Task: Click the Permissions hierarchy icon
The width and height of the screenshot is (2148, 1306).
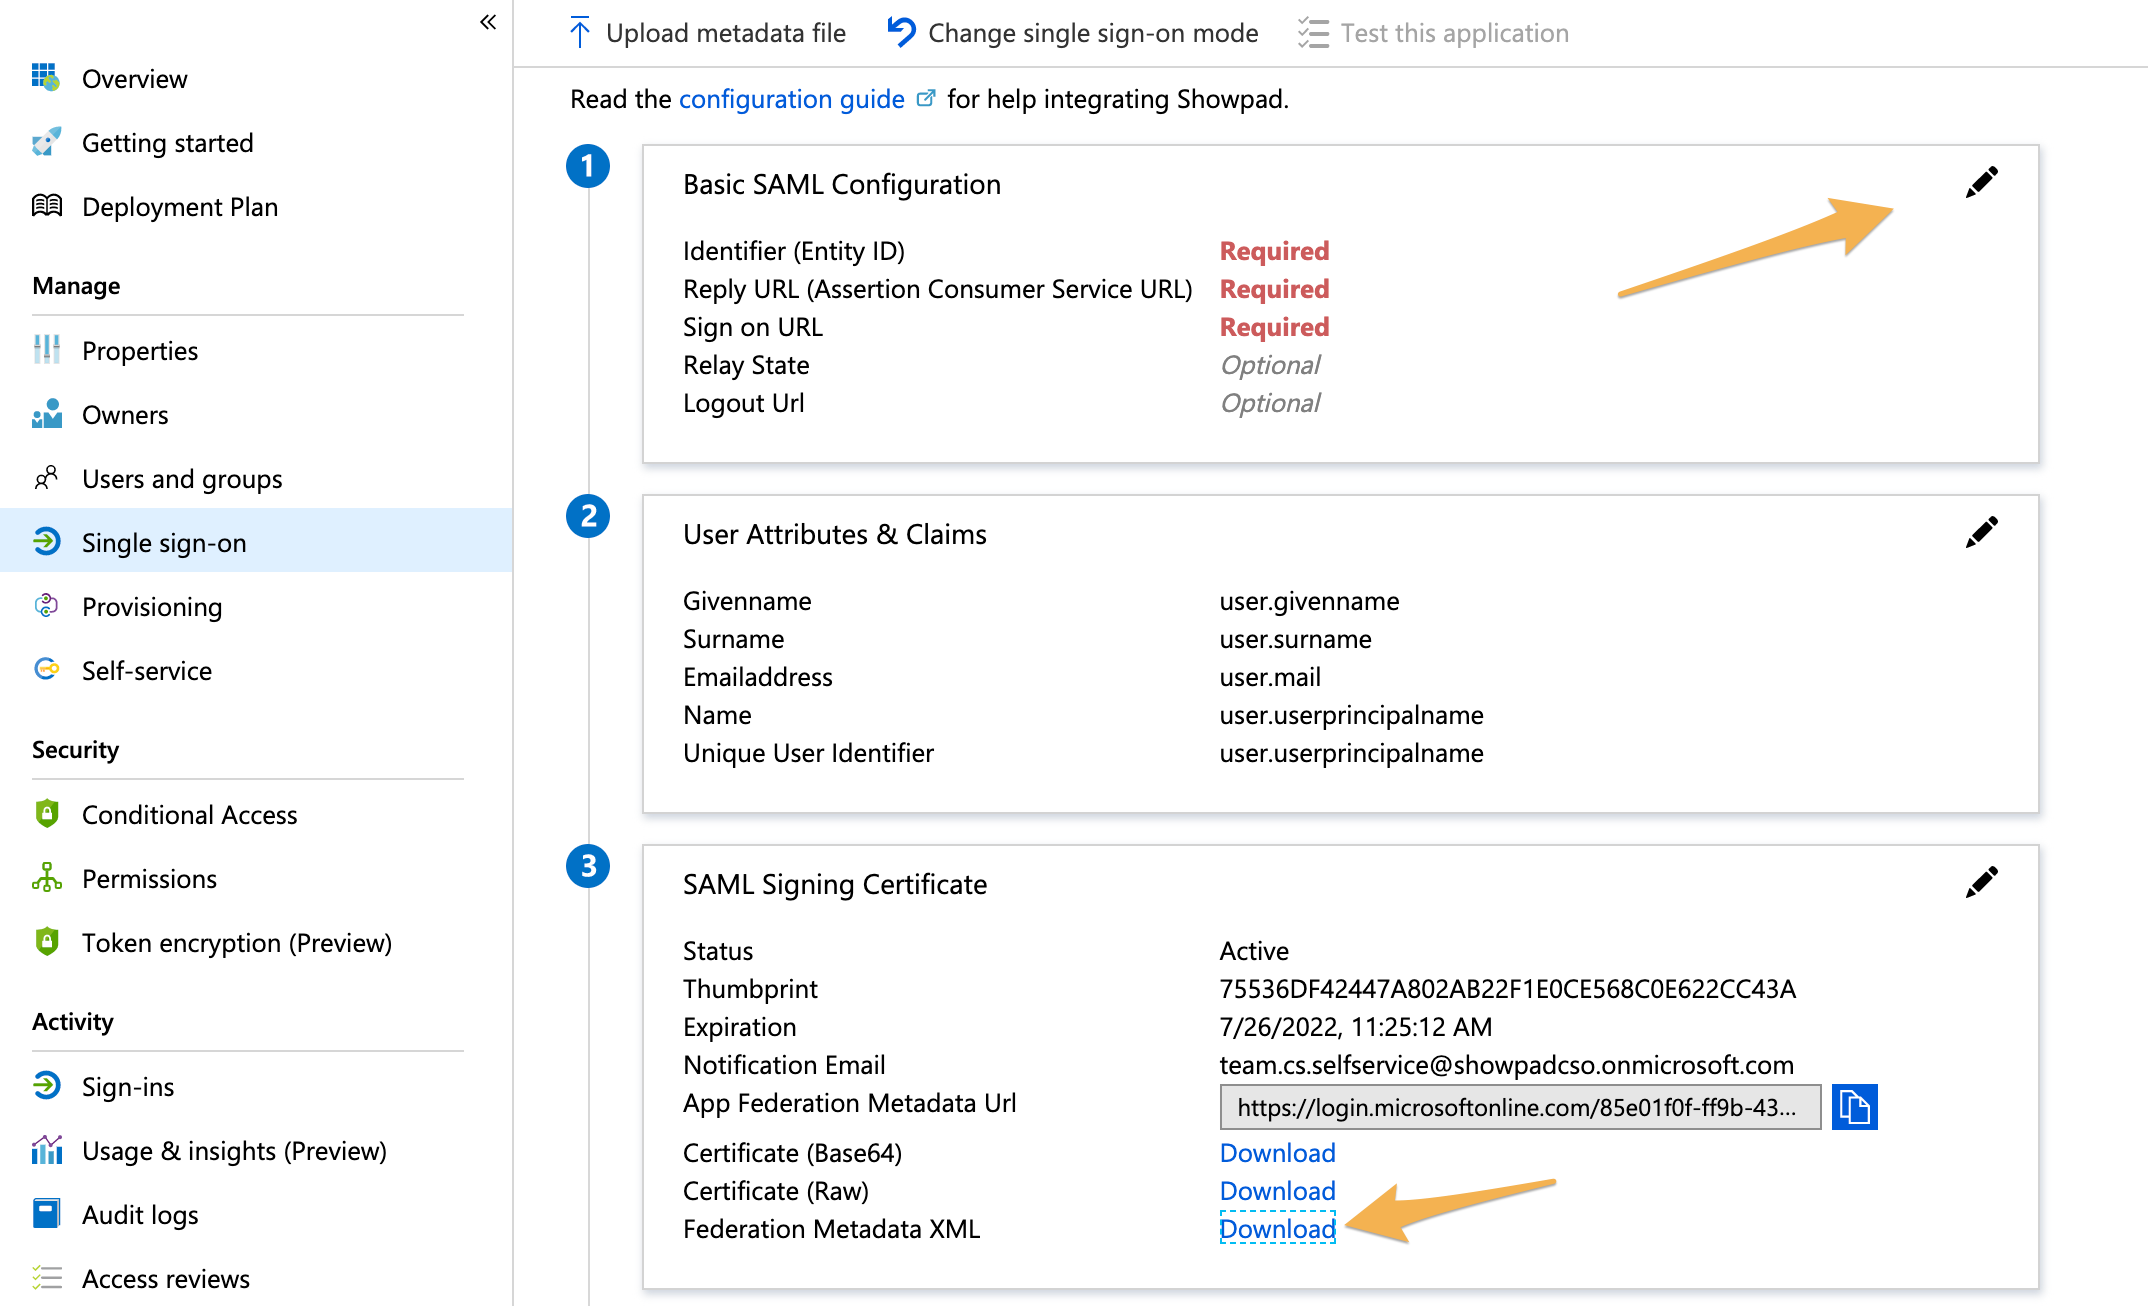Action: [46, 878]
